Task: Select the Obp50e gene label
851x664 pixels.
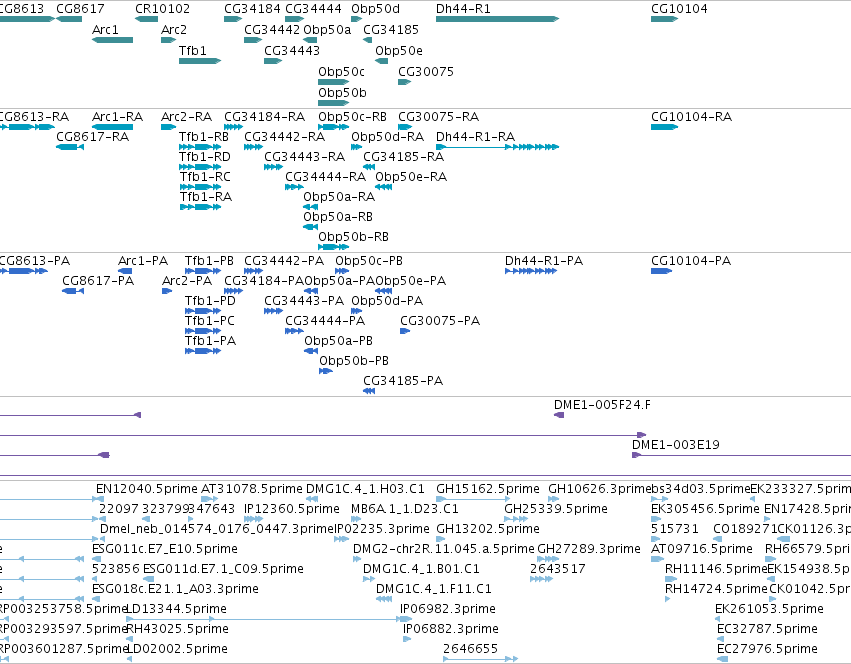Action: (399, 50)
